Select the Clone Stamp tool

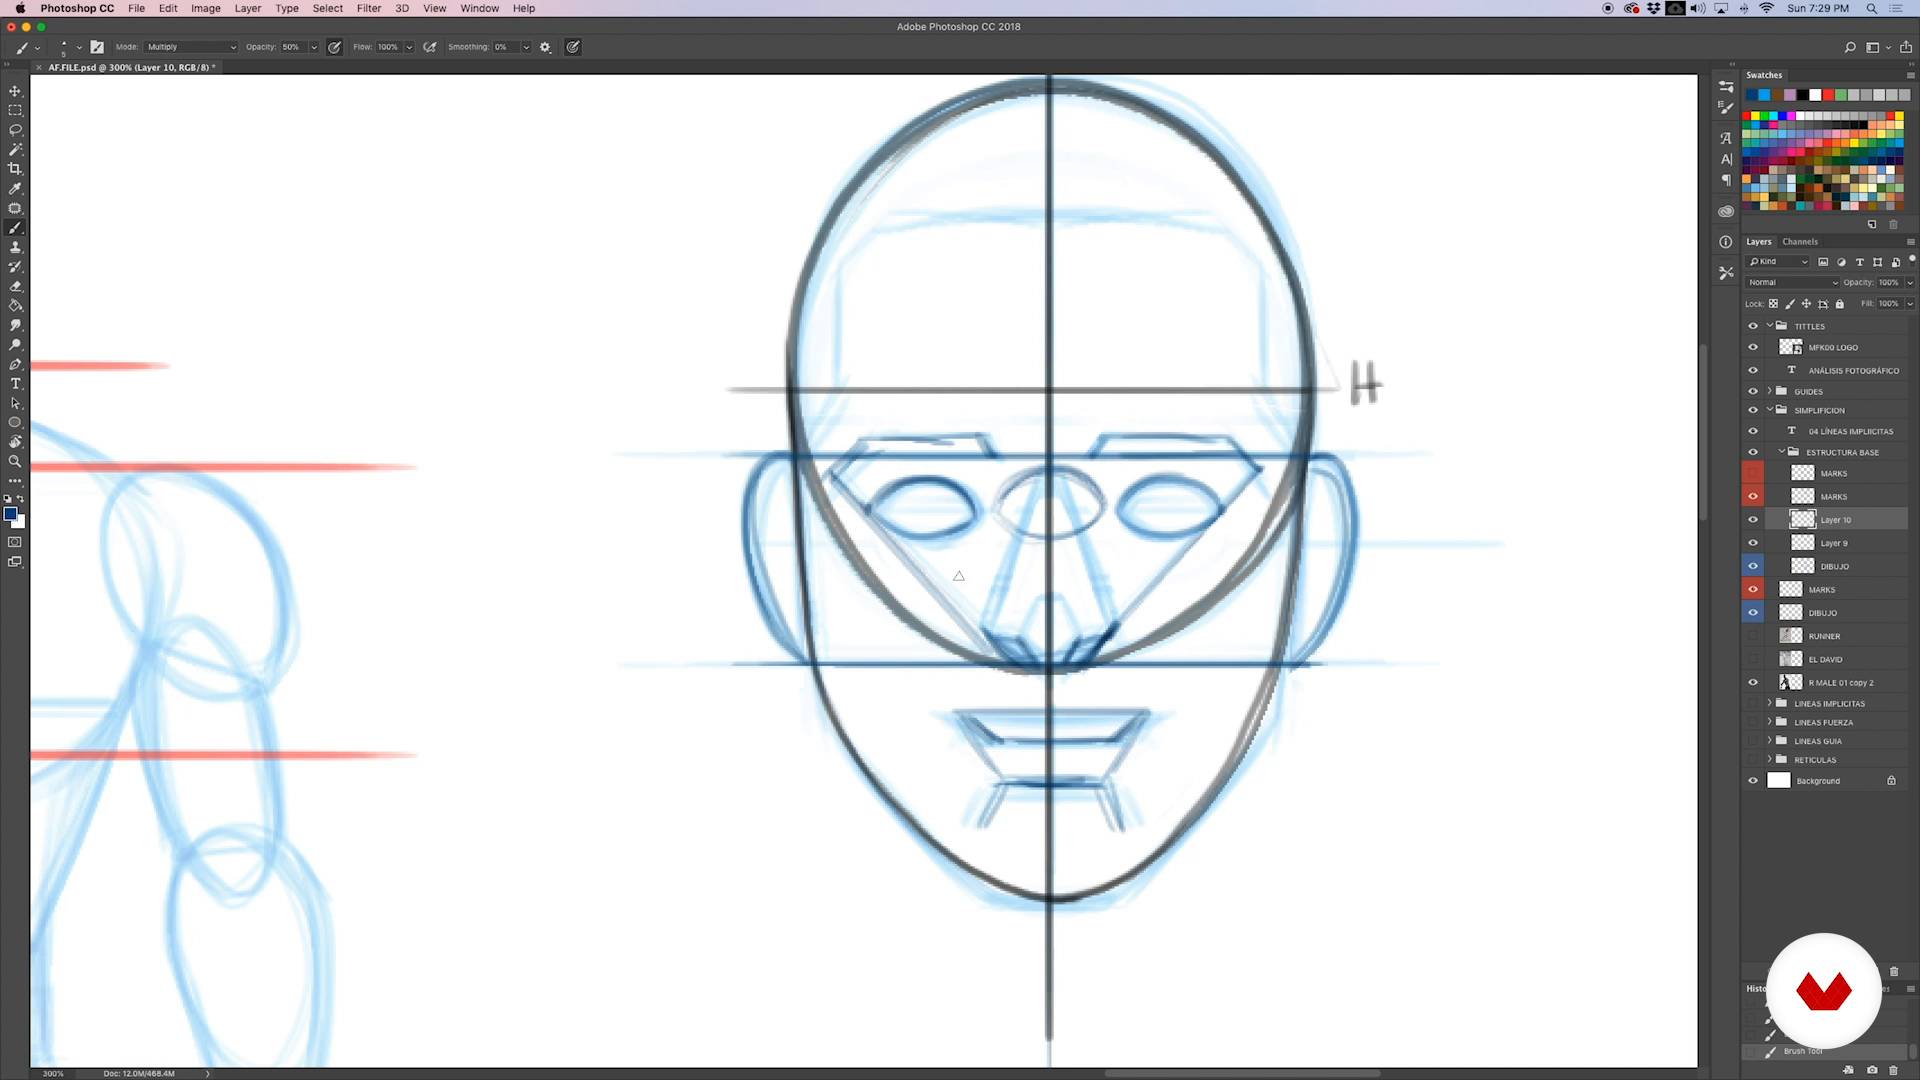click(x=15, y=247)
